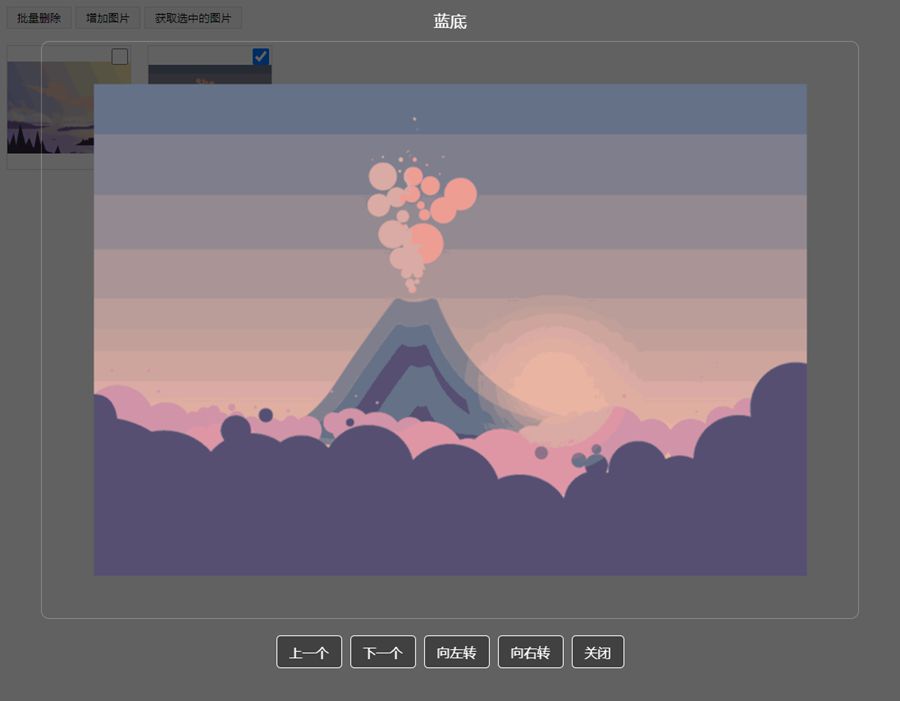Image resolution: width=900 pixels, height=701 pixels.
Task: Rotate image right using 向右转
Action: coord(531,652)
